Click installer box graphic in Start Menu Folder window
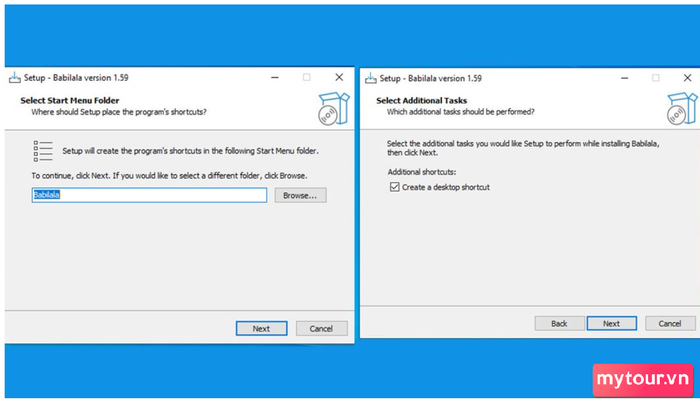Image resolution: width=700 pixels, height=405 pixels. (334, 108)
